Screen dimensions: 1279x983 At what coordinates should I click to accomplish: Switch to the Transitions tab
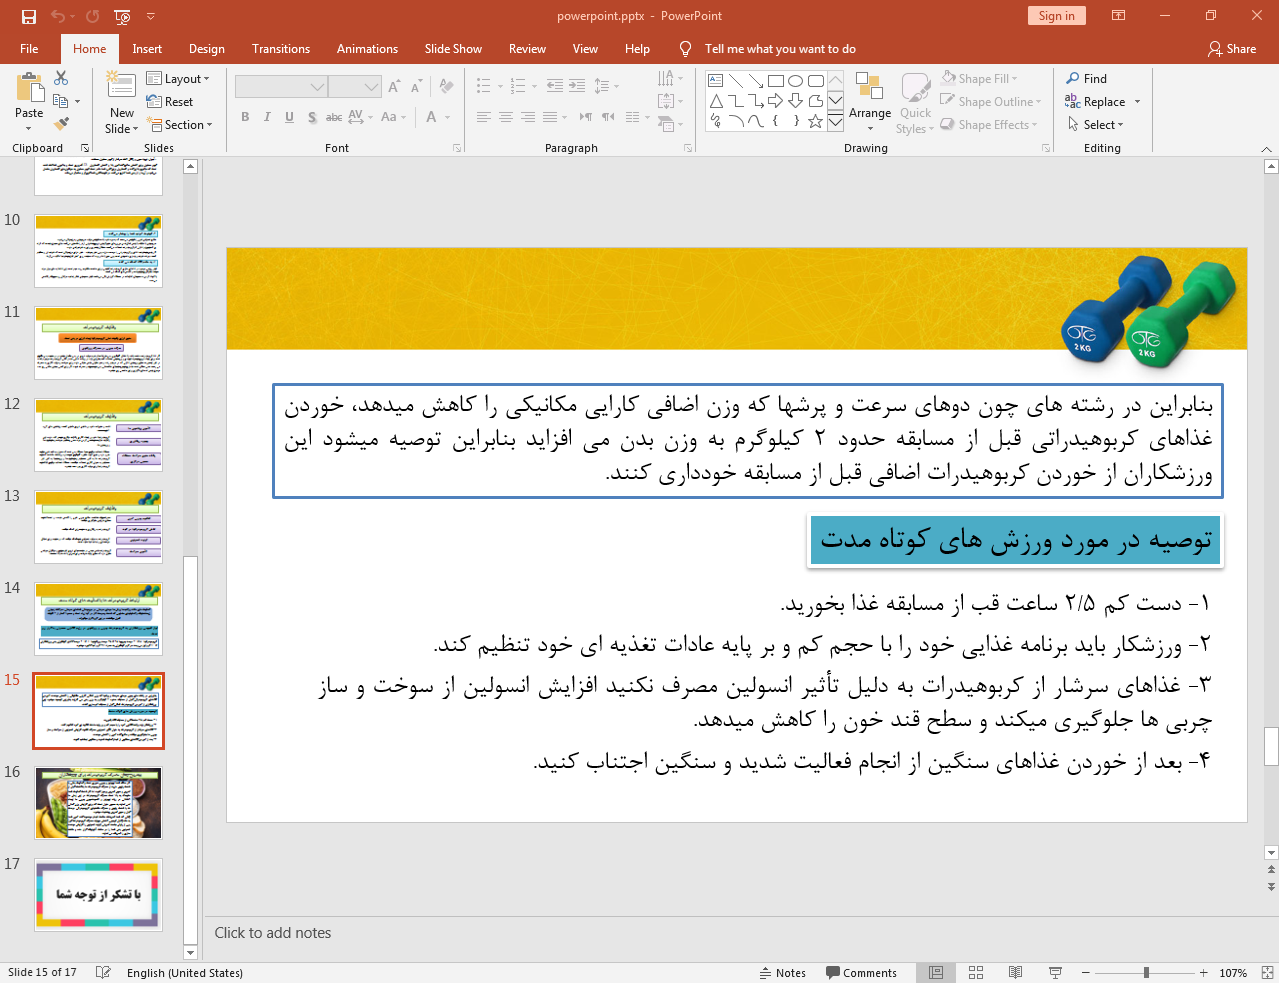point(280,49)
